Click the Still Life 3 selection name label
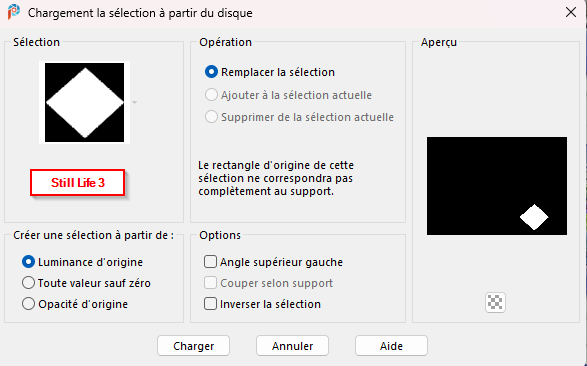Image resolution: width=587 pixels, height=366 pixels. click(77, 183)
